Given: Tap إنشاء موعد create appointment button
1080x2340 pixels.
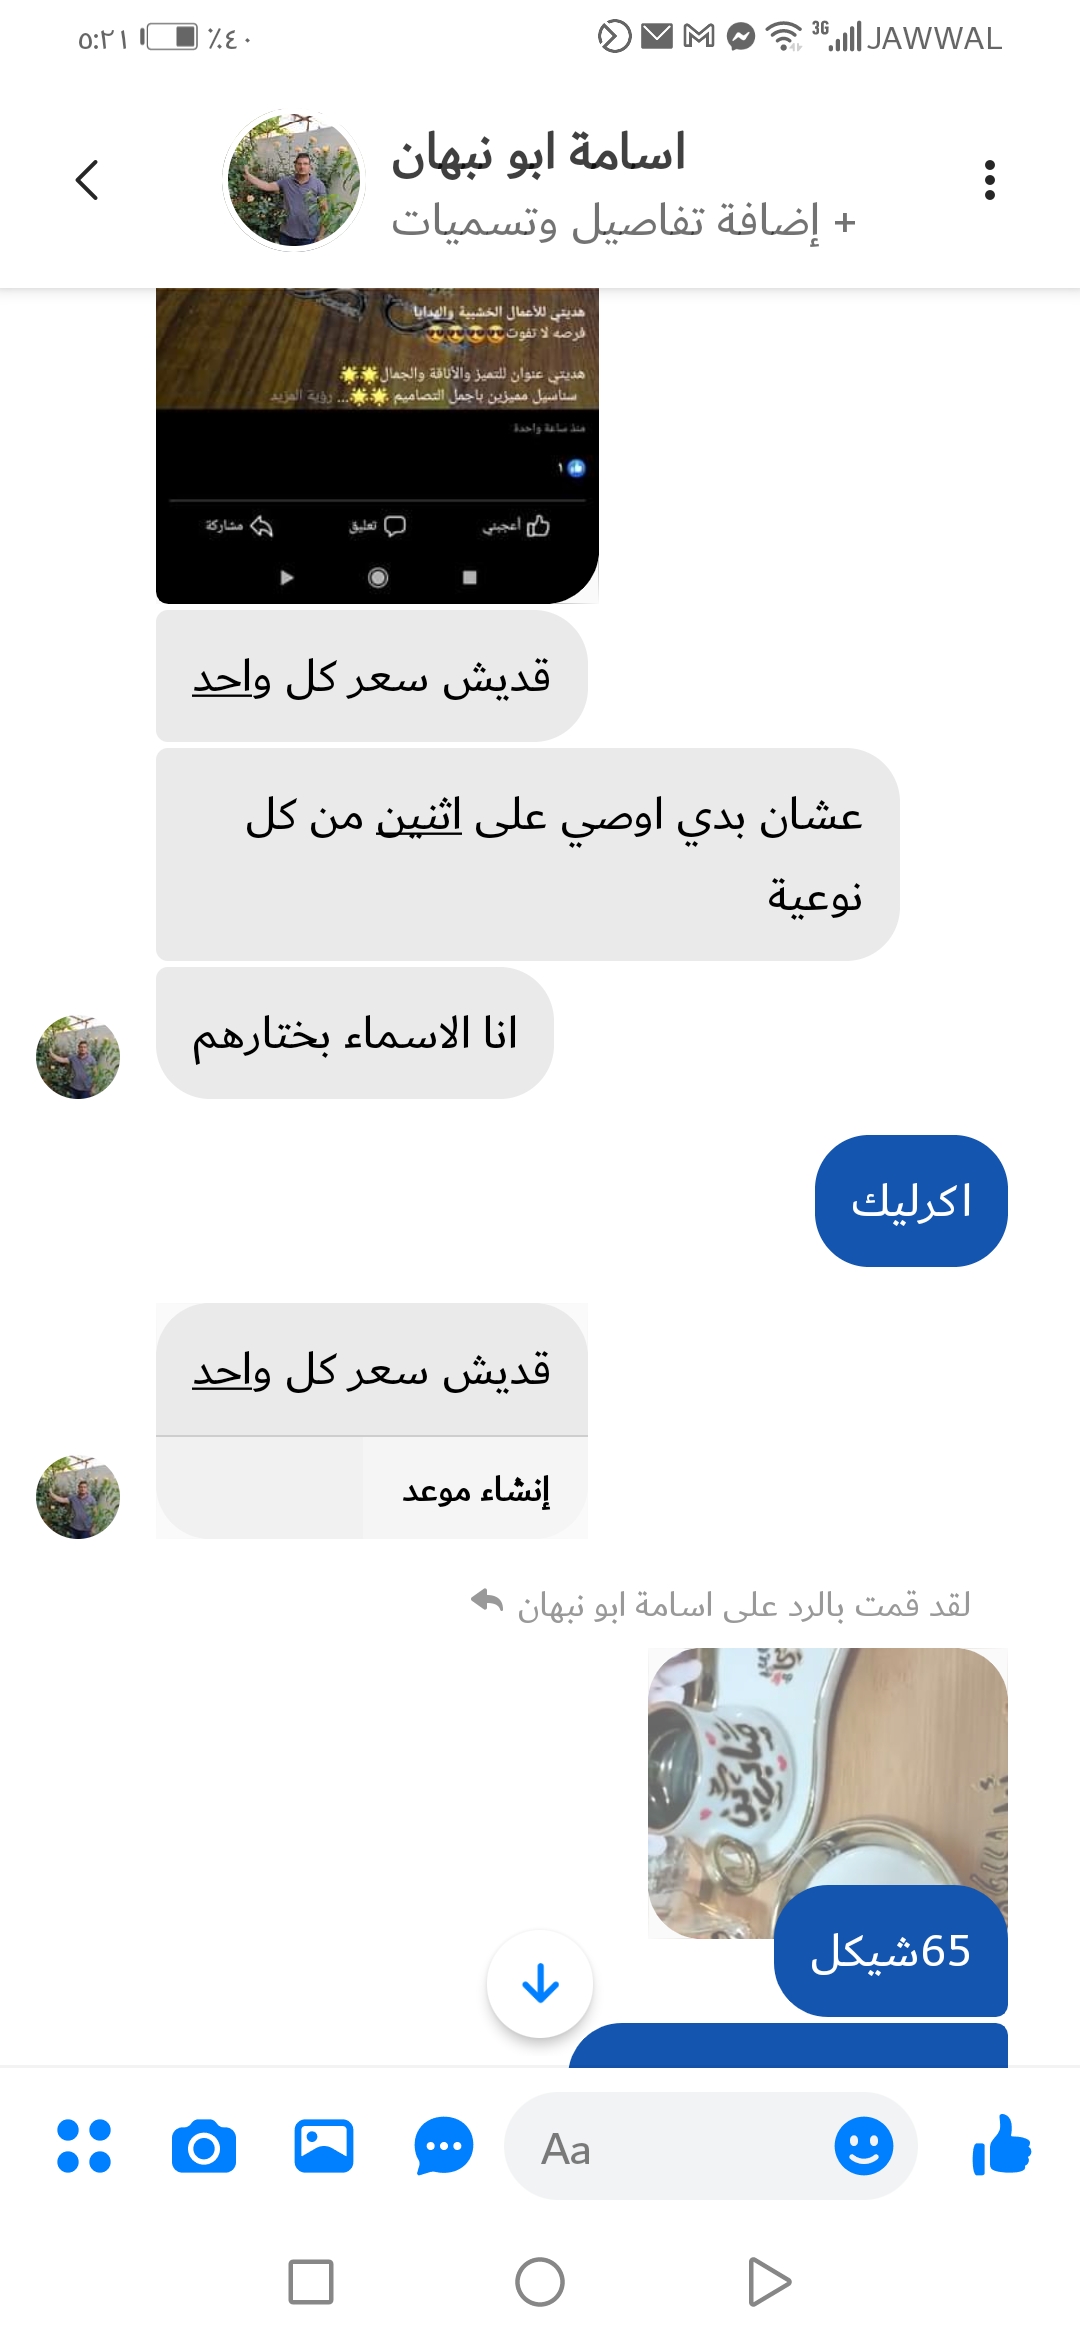Looking at the screenshot, I should click(475, 1490).
